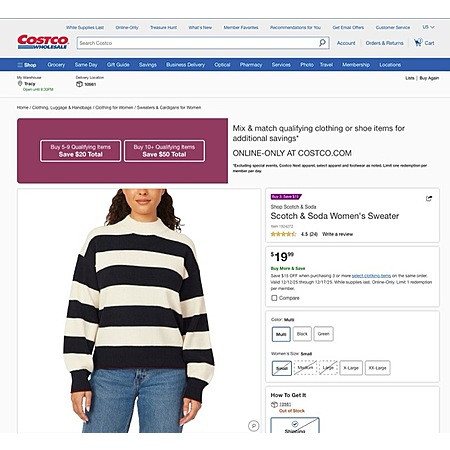Viewport: 450px width, 450px height.
Task: Click the search magnifier icon
Action: click(322, 43)
